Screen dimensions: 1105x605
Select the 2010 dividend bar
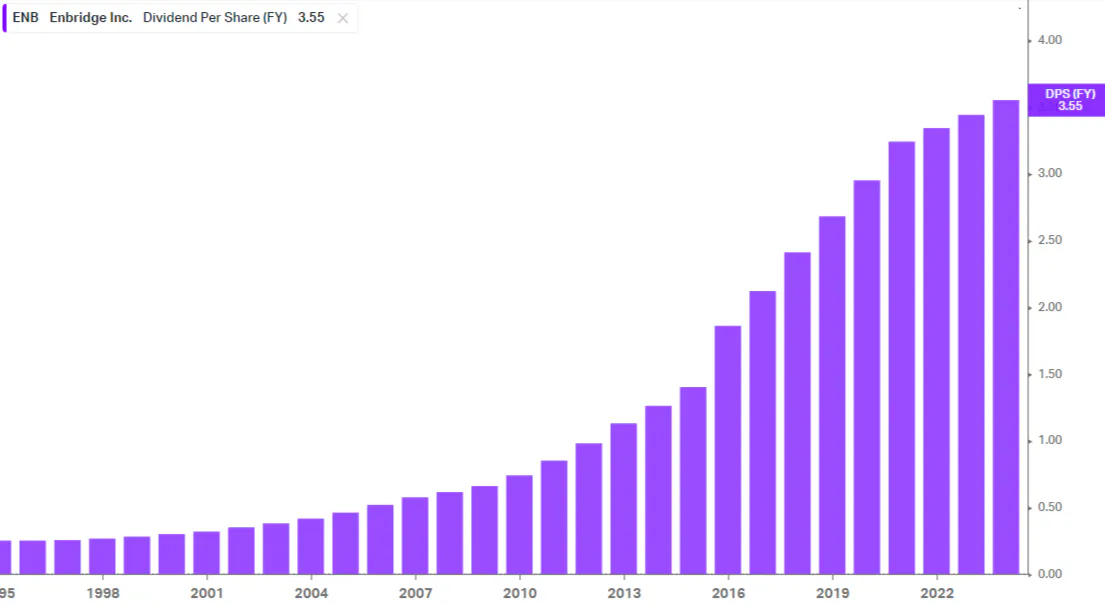click(x=519, y=525)
